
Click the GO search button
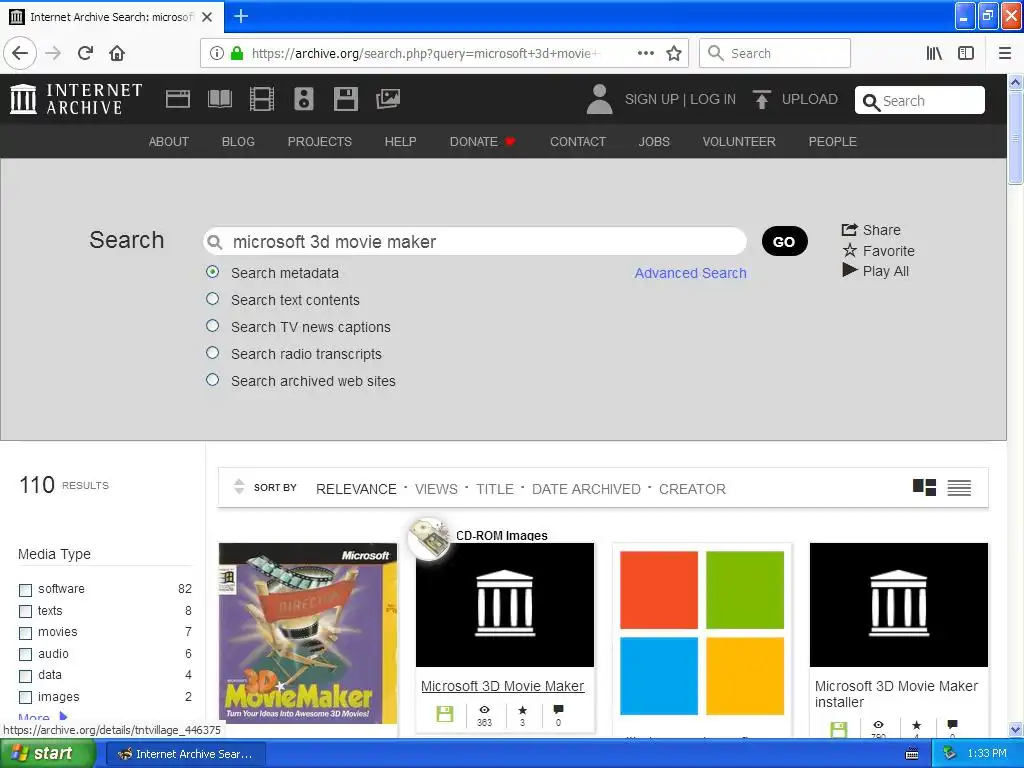click(784, 242)
